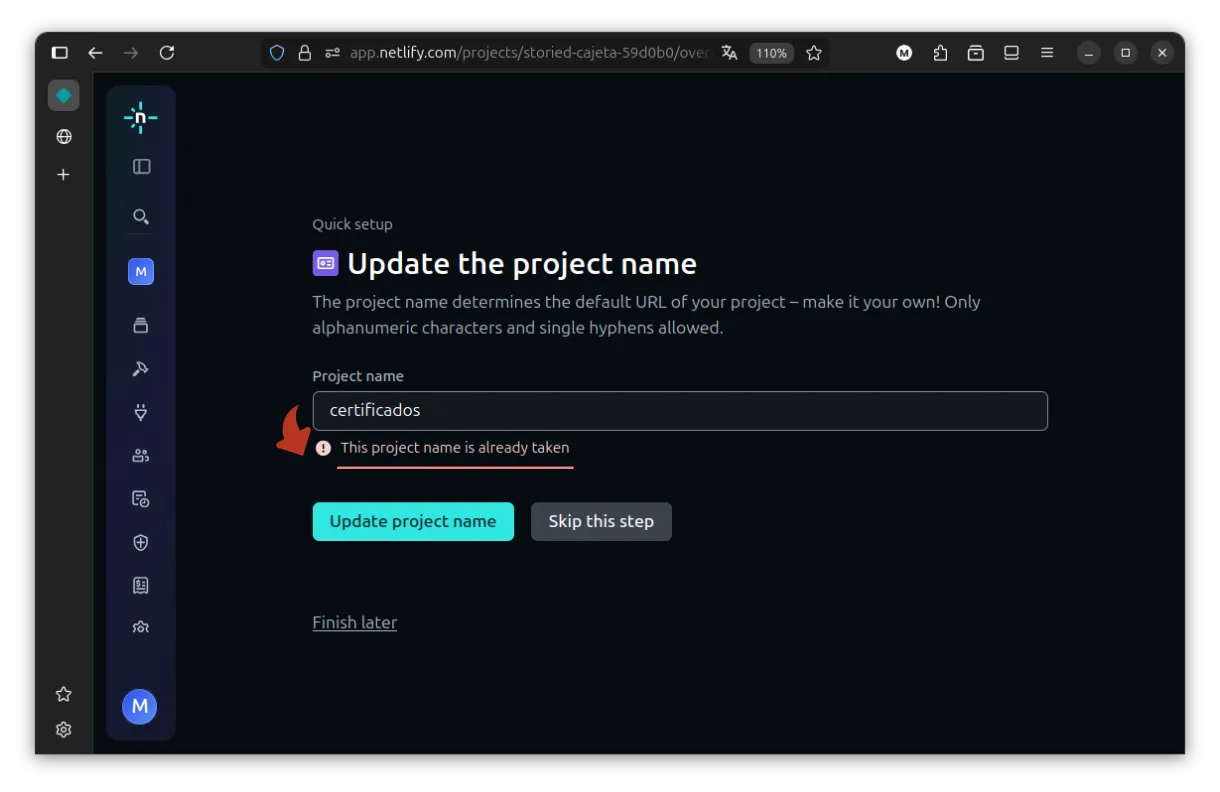The width and height of the screenshot is (1220, 792).
Task: Bookmark this page with the star icon
Action: pyautogui.click(x=814, y=53)
